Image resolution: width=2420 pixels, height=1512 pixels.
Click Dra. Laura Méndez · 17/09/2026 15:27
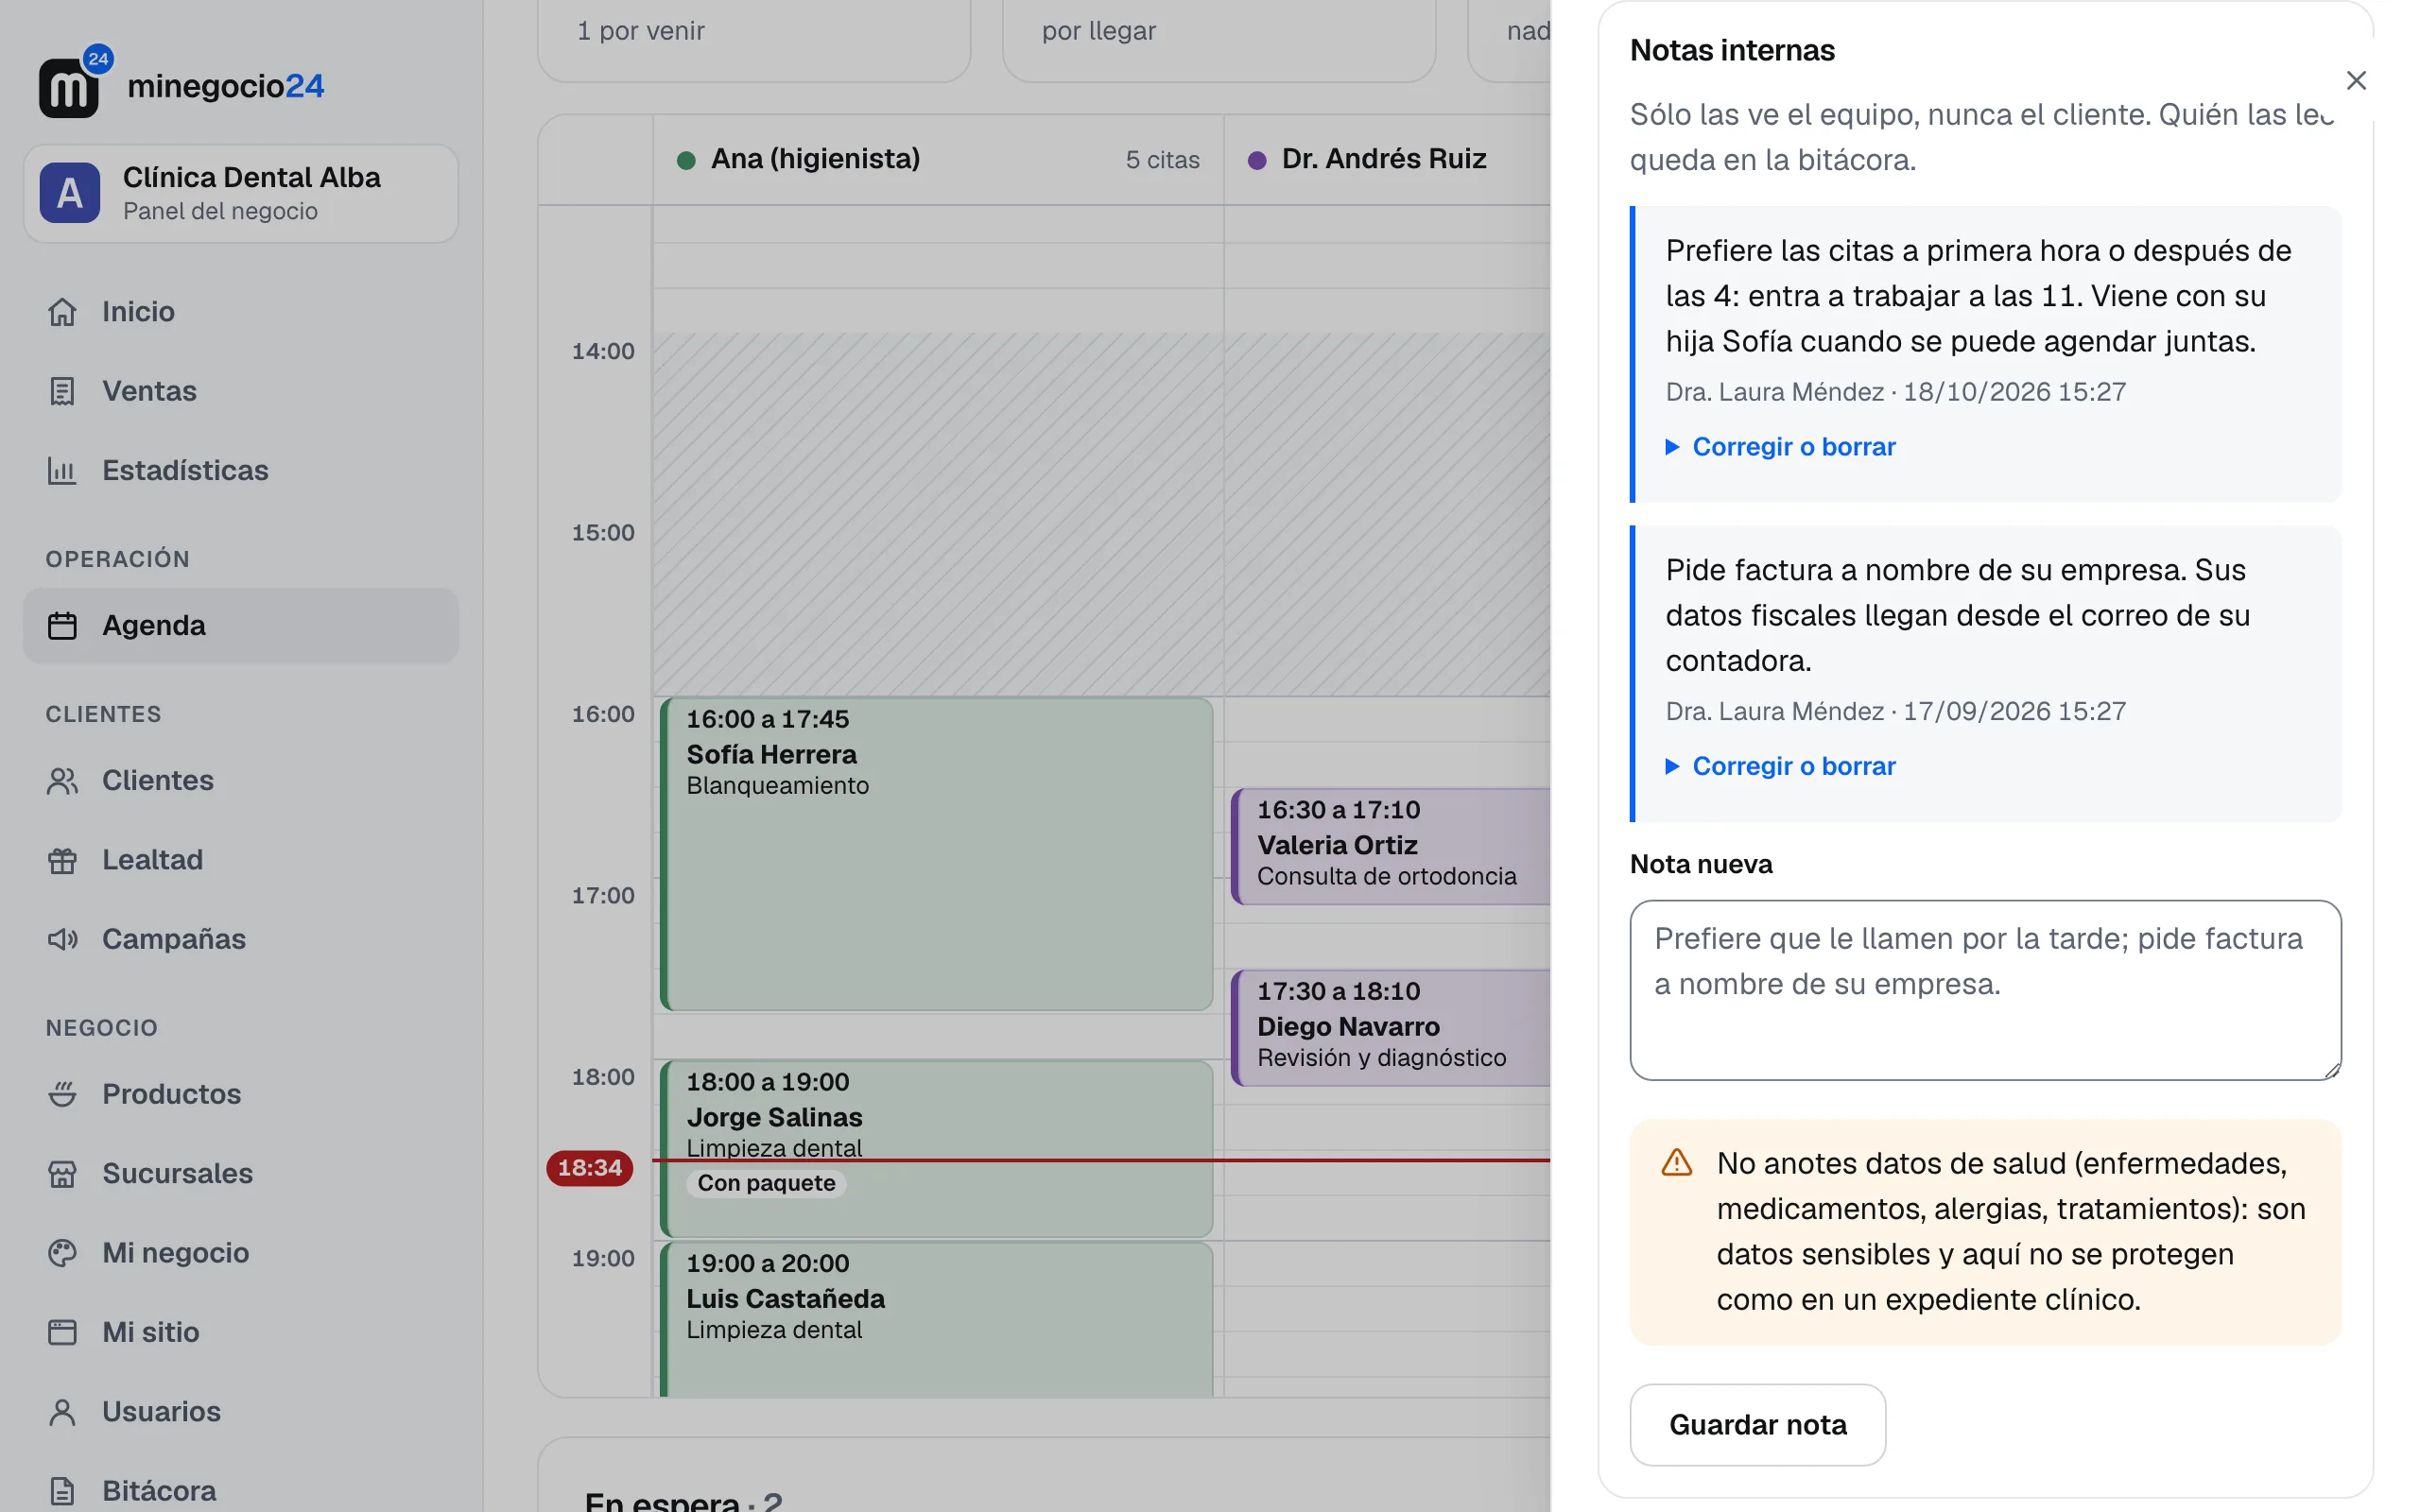coord(1895,711)
